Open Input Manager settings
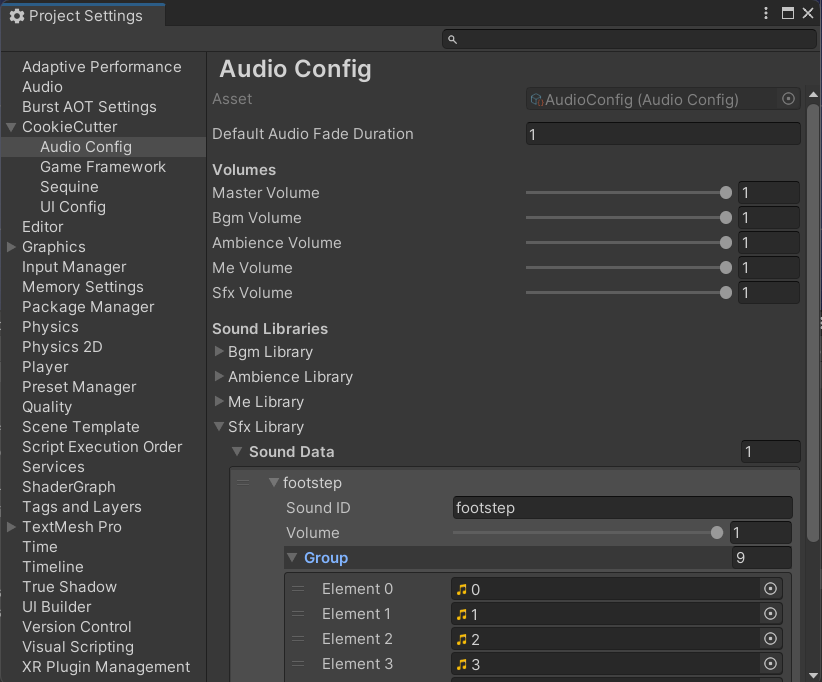 74,267
